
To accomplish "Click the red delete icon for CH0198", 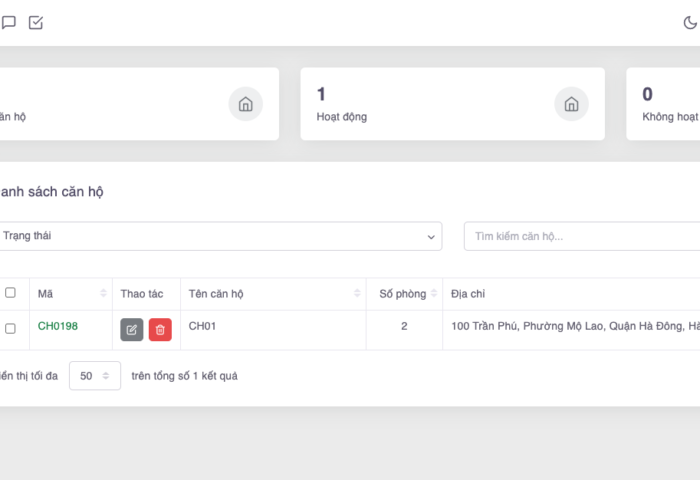I will point(160,330).
